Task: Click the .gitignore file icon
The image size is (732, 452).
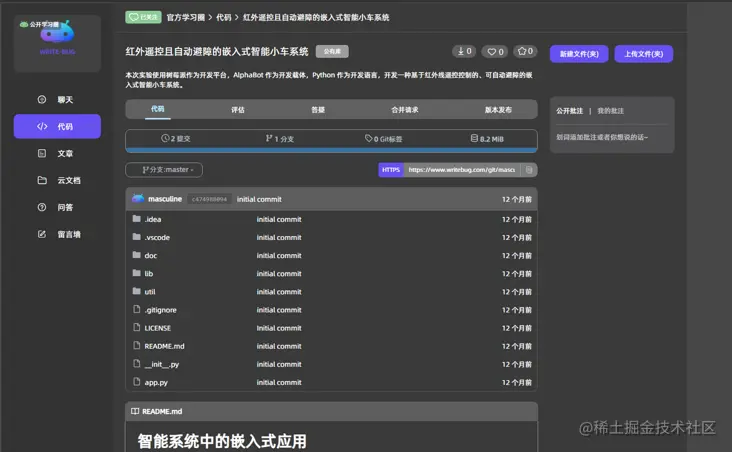Action: (x=136, y=309)
